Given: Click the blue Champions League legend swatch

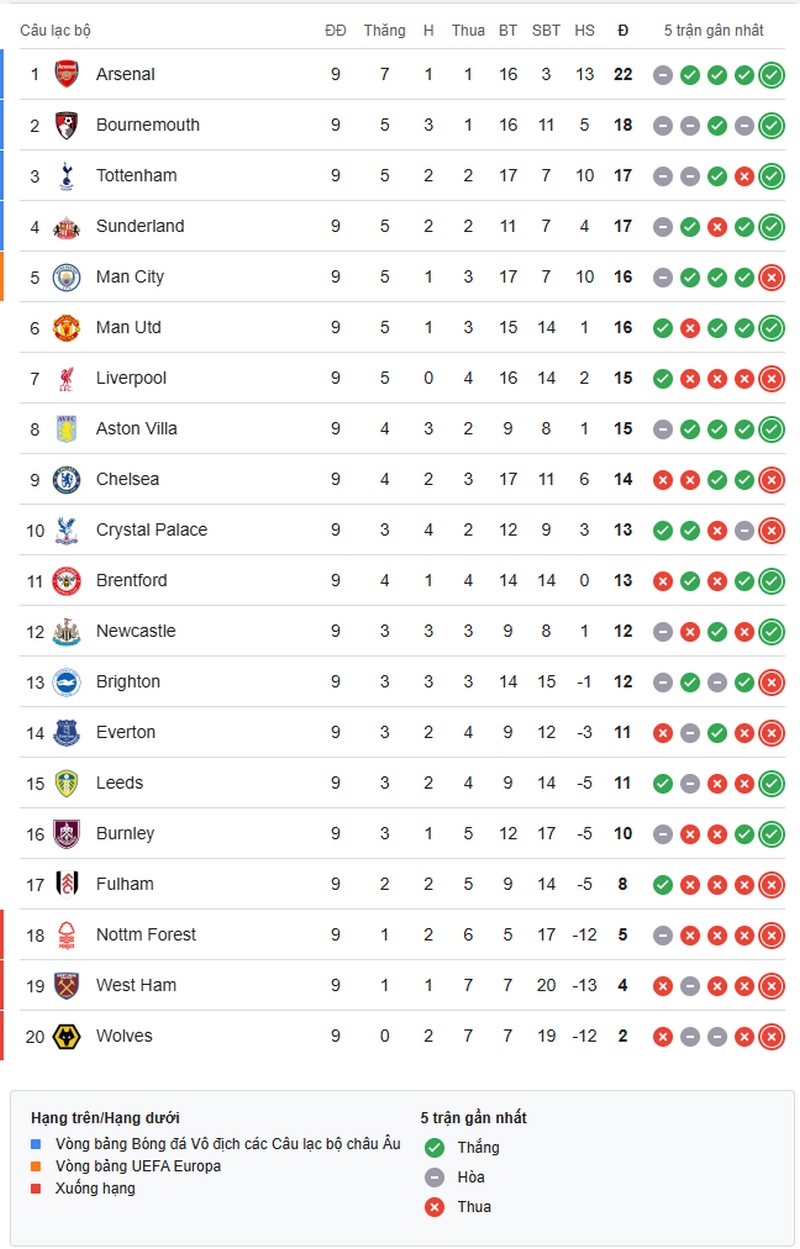Looking at the screenshot, I should 37,1144.
